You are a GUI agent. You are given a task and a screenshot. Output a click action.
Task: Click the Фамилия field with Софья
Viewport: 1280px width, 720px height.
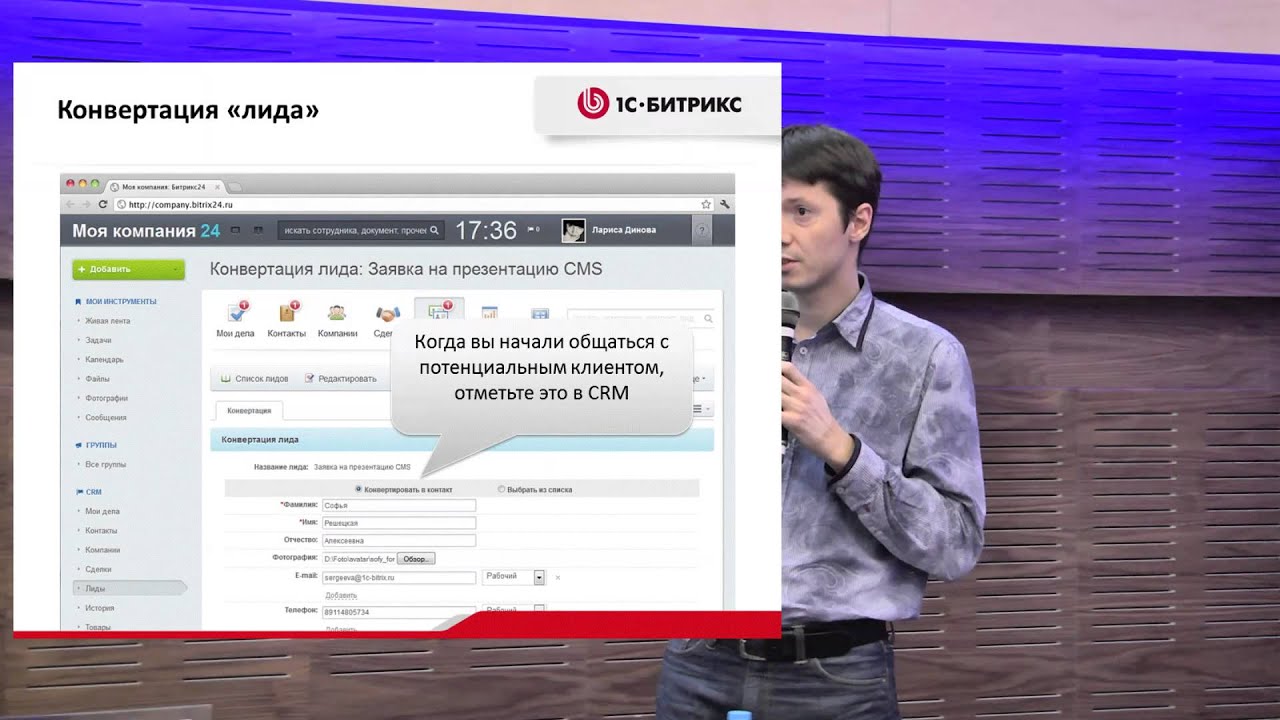[x=399, y=506]
